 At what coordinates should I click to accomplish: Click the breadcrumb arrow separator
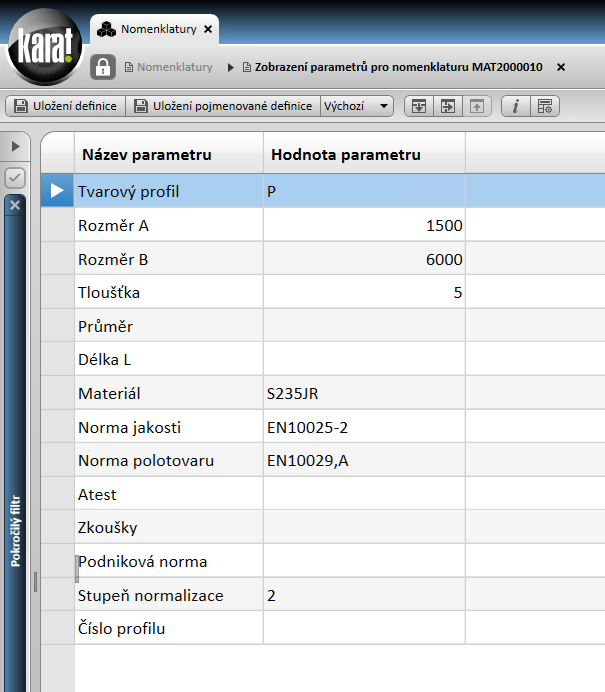[231, 68]
